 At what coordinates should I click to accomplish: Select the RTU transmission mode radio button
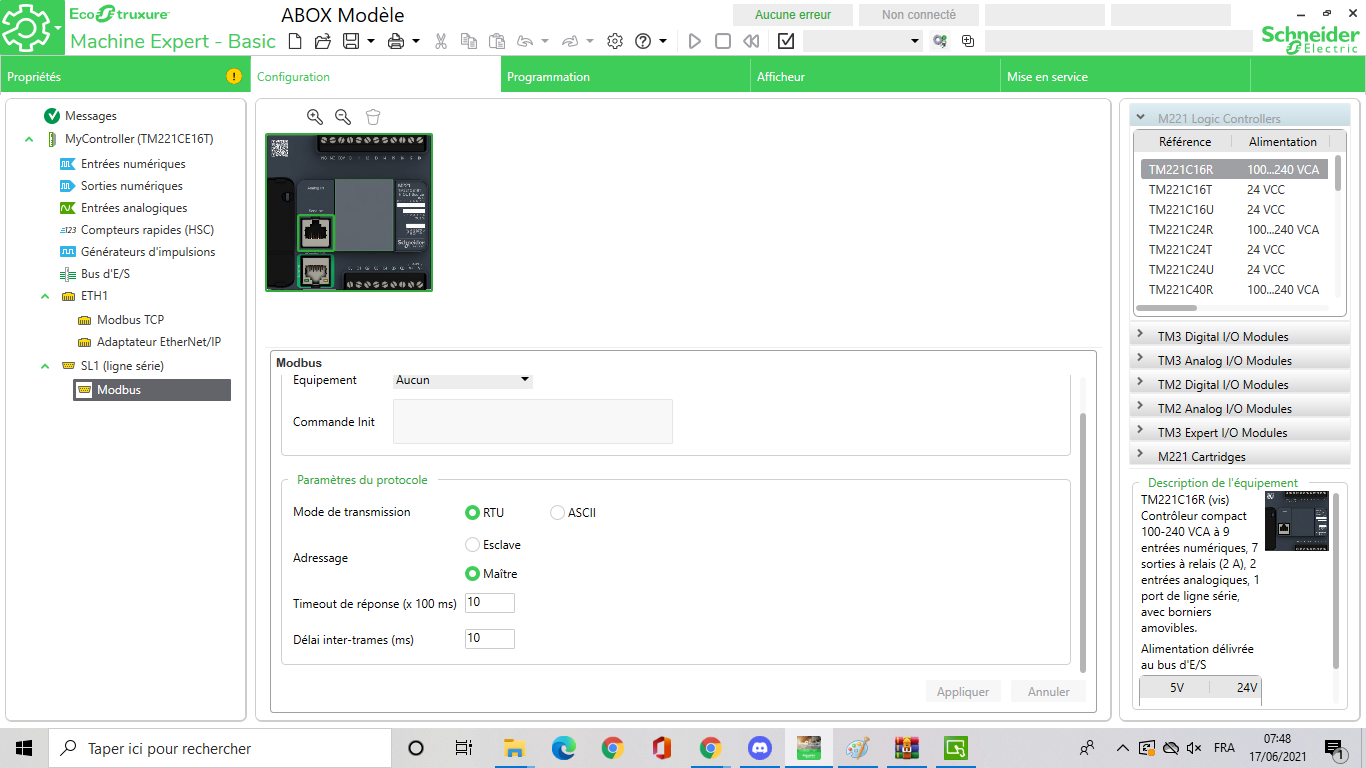point(473,513)
